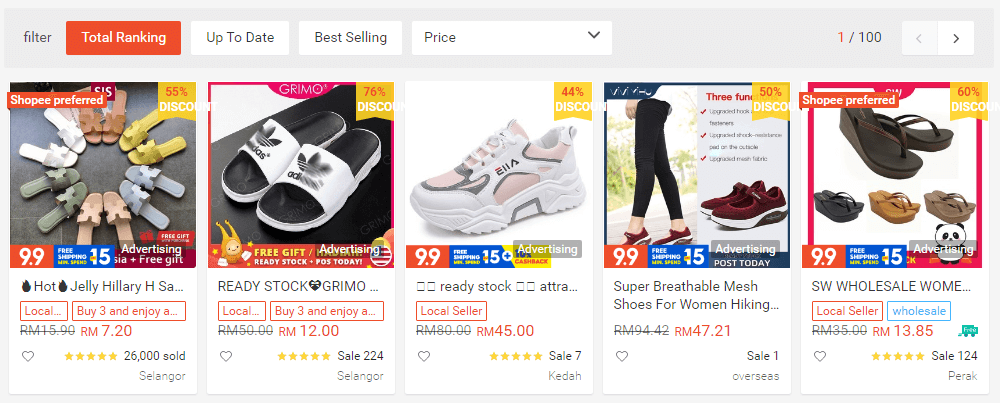Open the Jelly Hillary sandals product image
This screenshot has height=403, width=1000.
pos(103,175)
